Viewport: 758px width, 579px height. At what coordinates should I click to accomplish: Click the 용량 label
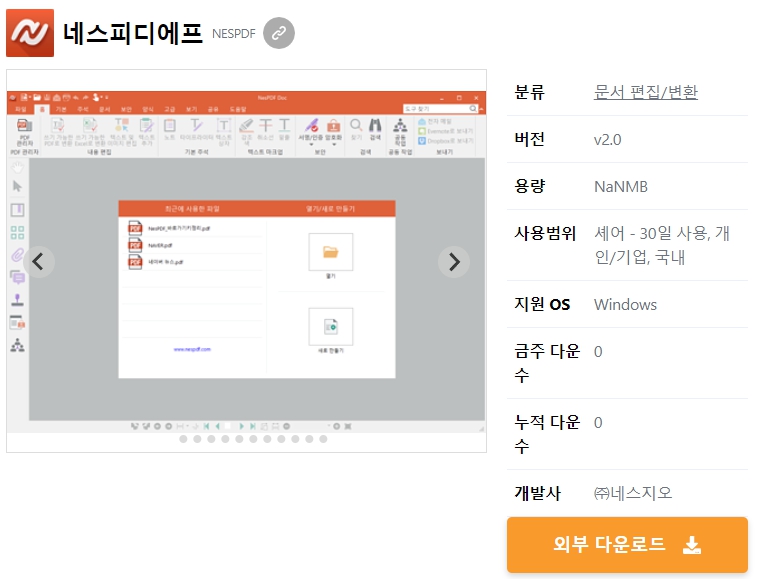point(530,186)
